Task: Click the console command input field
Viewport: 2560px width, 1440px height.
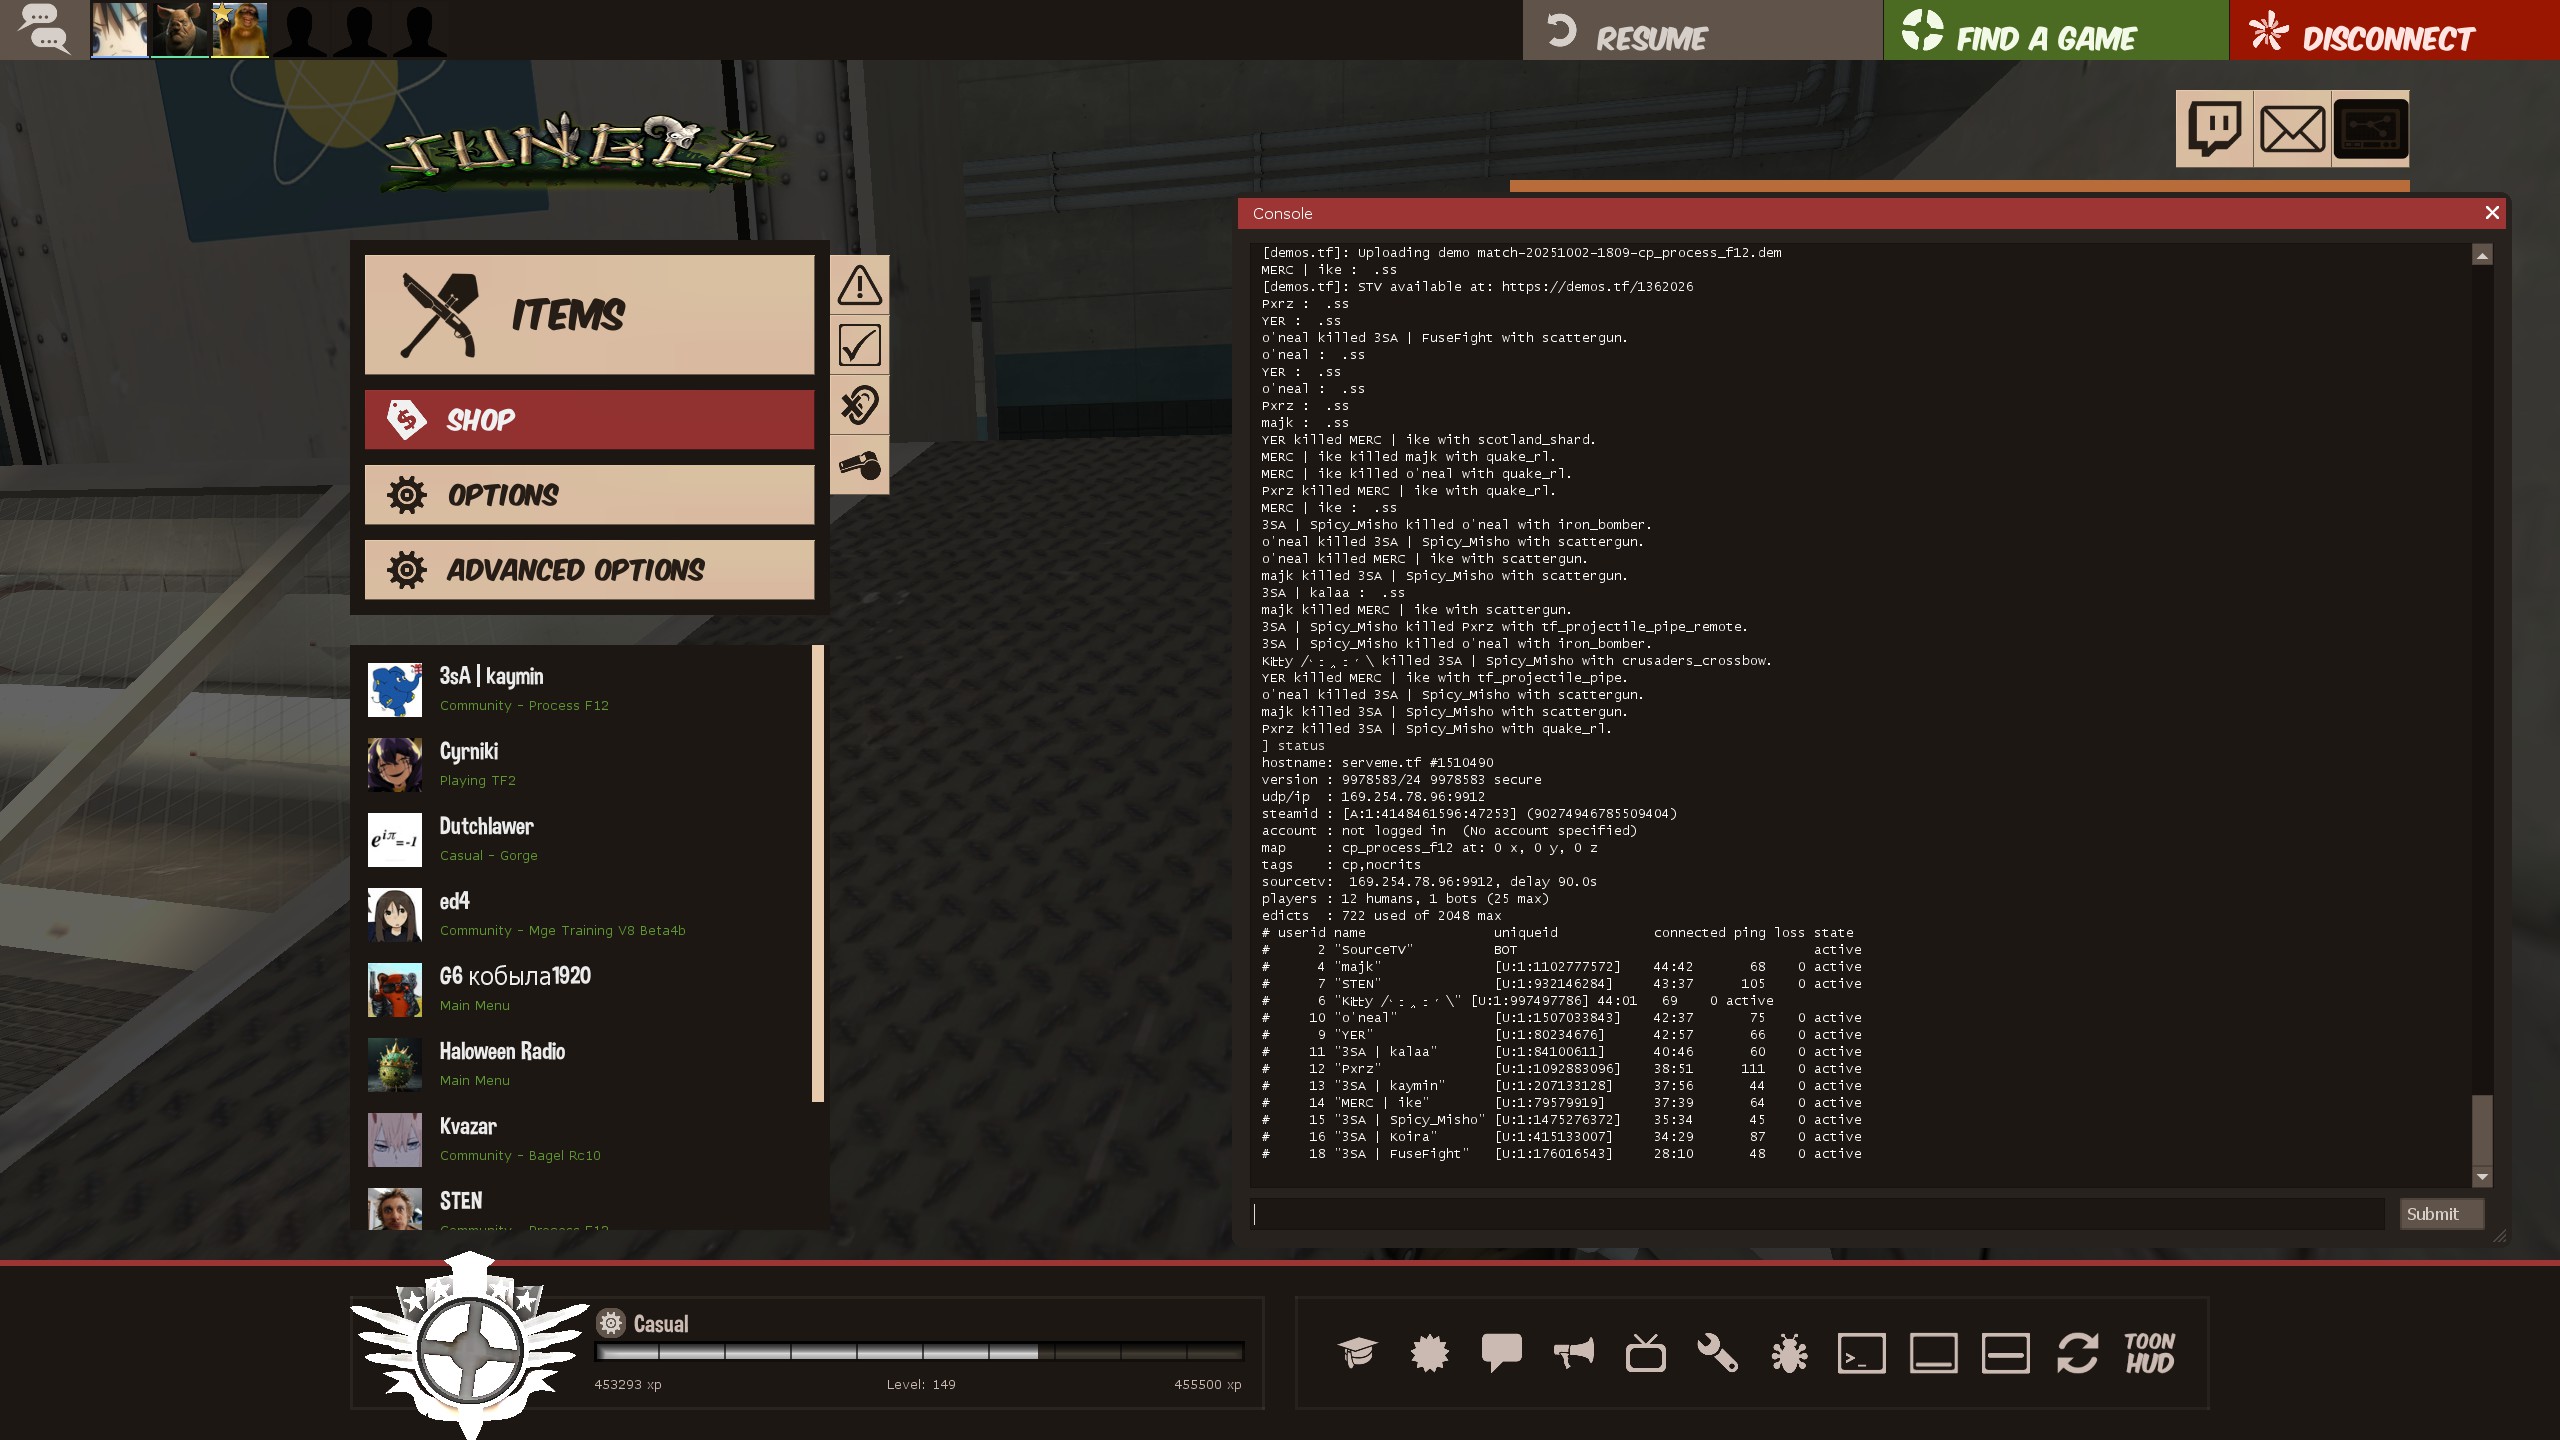Action: point(1816,1214)
